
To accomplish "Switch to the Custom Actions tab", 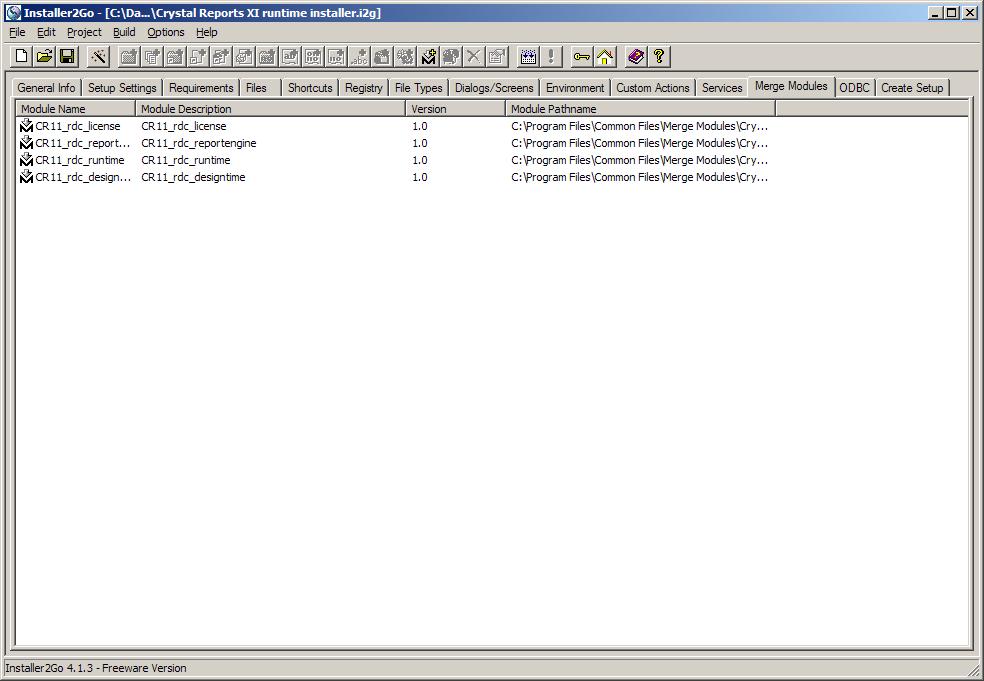I will (x=653, y=88).
